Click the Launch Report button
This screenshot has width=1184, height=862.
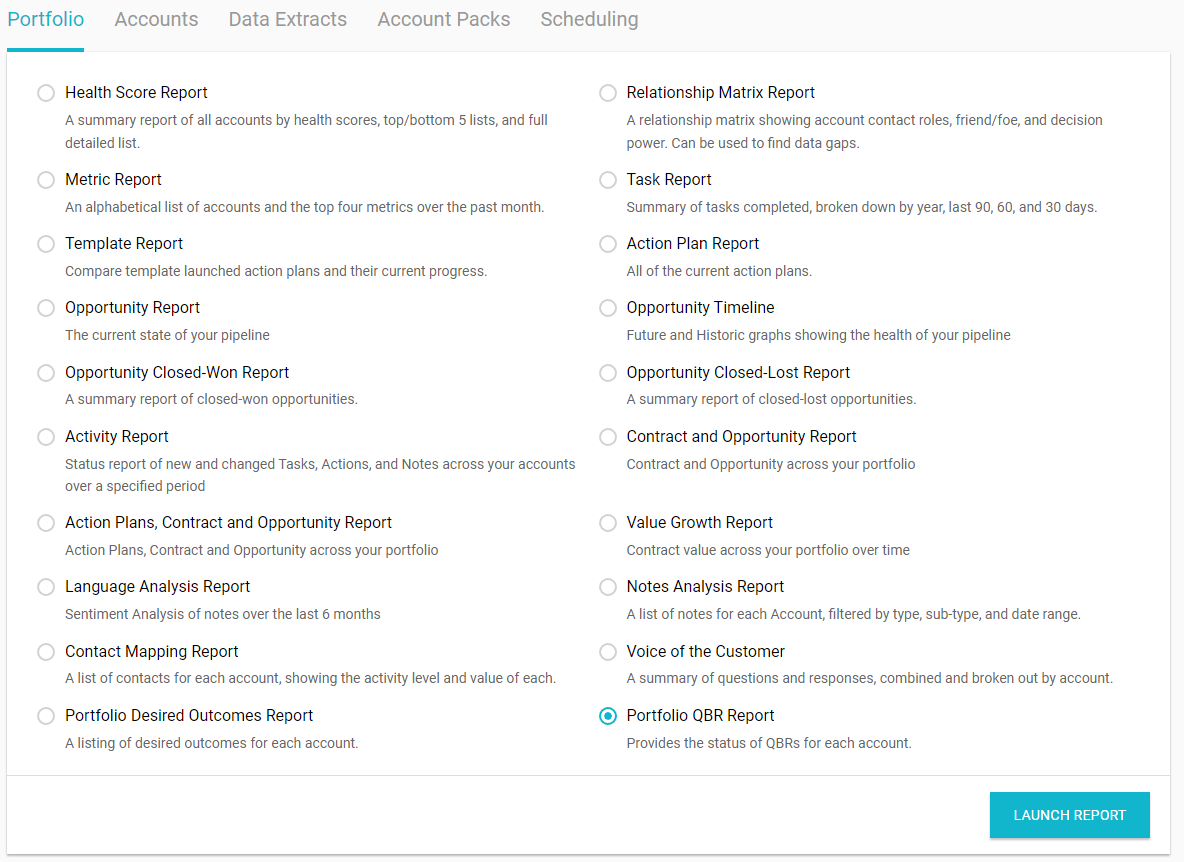click(1069, 815)
